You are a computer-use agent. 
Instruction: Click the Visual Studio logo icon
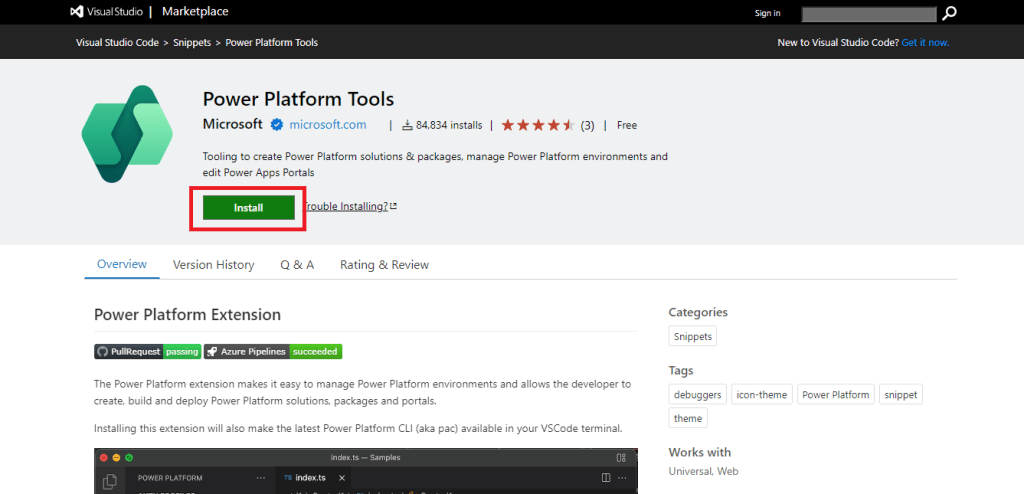[x=76, y=12]
